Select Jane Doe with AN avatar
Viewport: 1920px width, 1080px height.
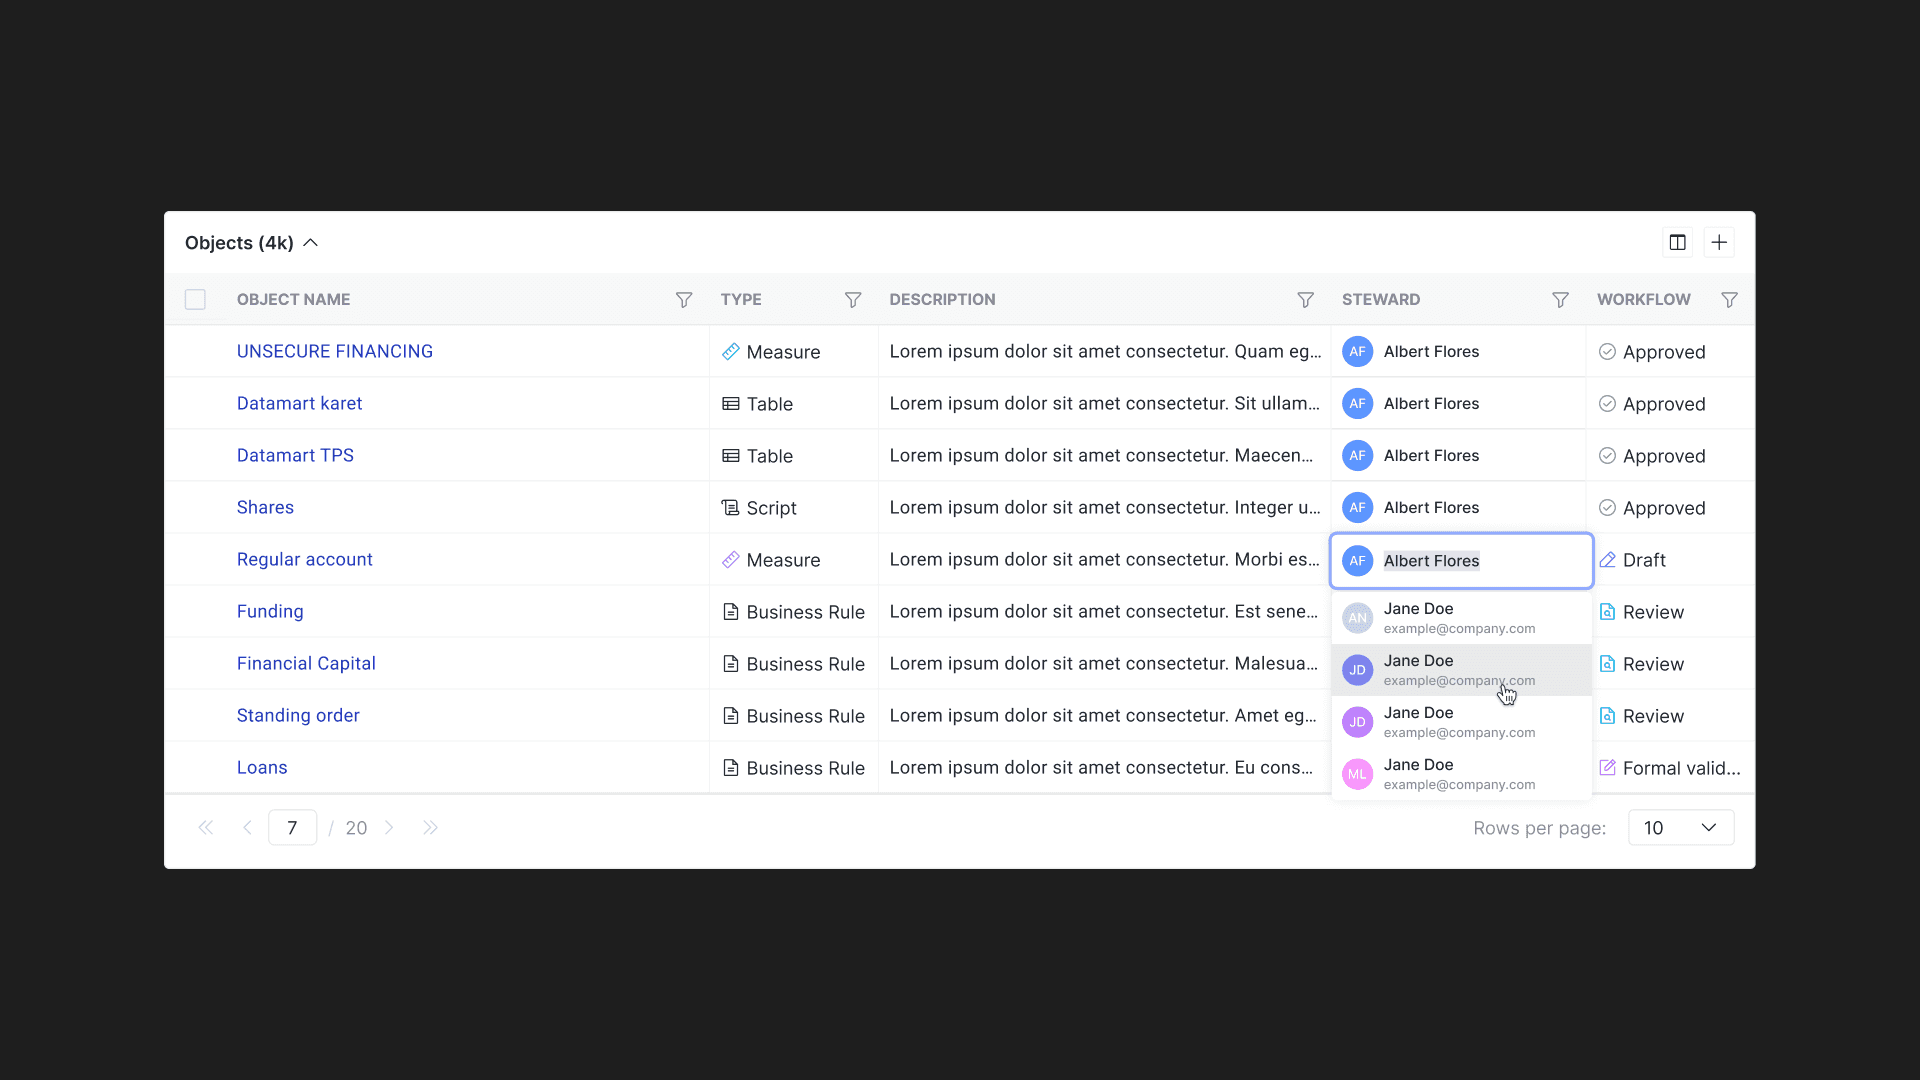click(1461, 618)
